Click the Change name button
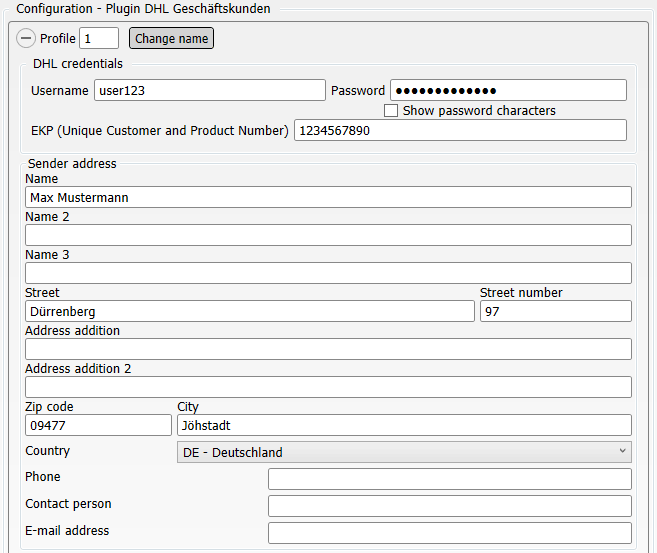657x553 pixels. tap(171, 38)
